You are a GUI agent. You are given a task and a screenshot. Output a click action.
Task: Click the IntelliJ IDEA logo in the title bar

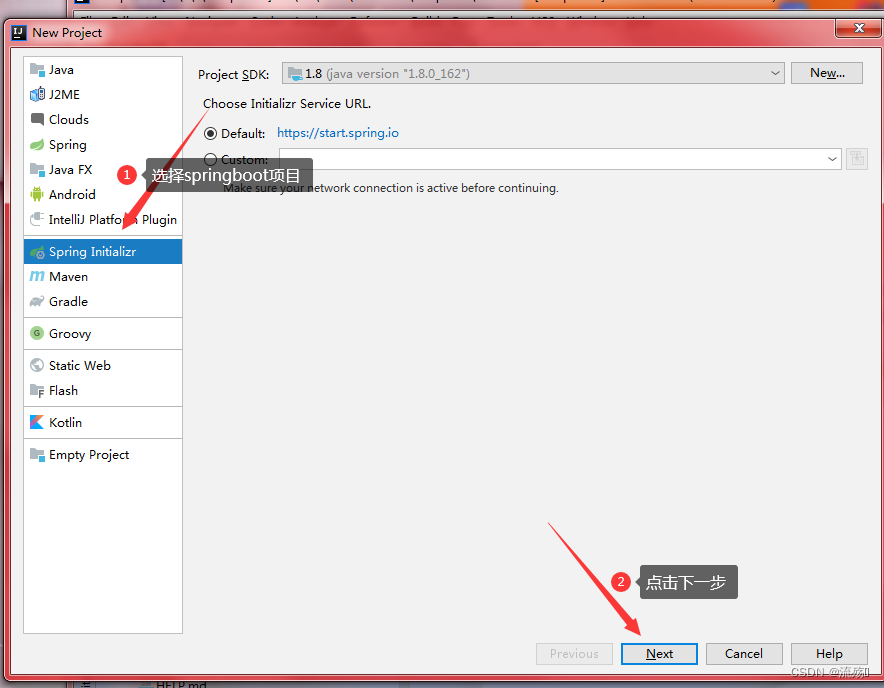click(19, 33)
